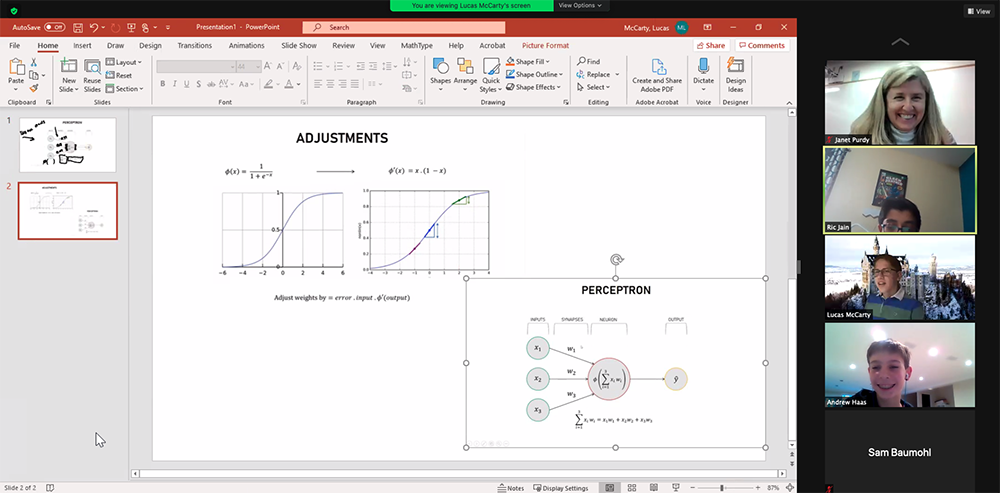The width and height of the screenshot is (1000, 493).
Task: Open the Layout dropdown
Action: coord(128,62)
